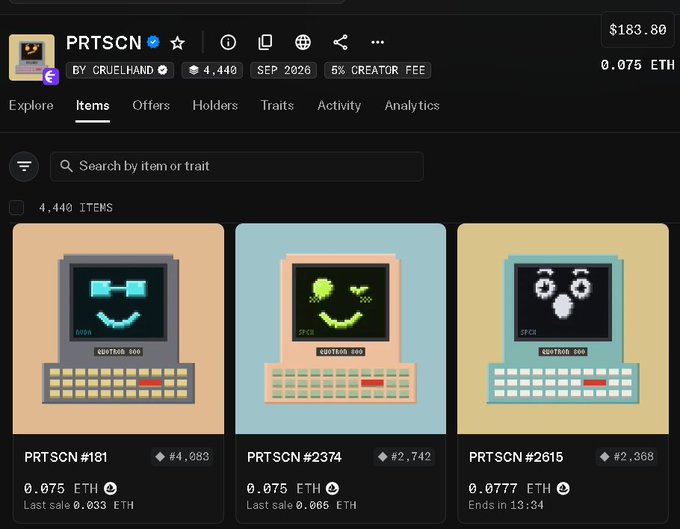Open collection info via the circled i icon
This screenshot has width=680, height=529.
pos(228,42)
